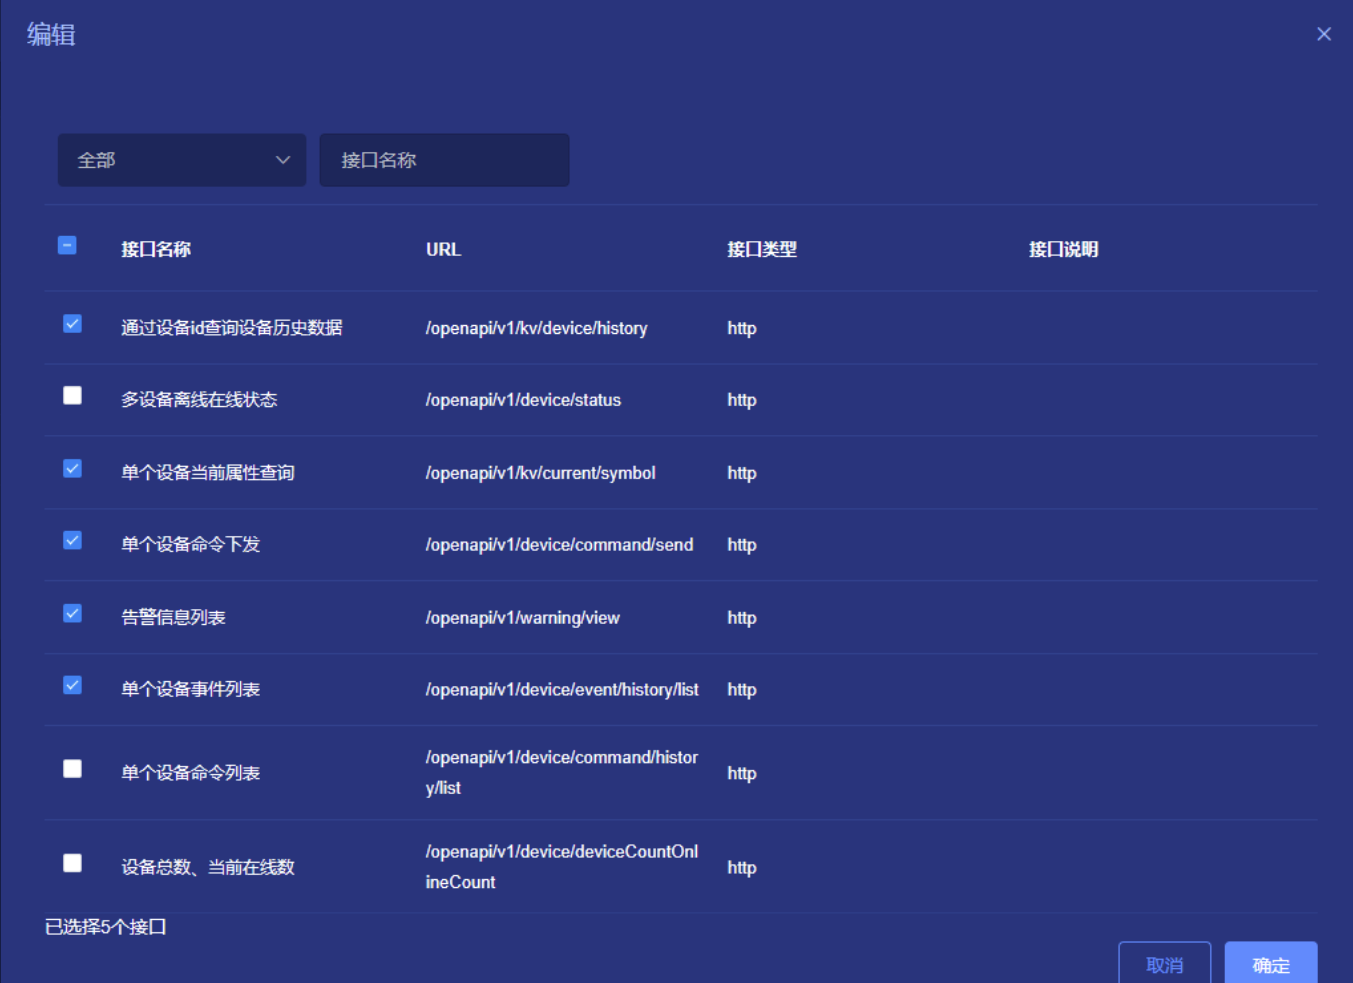Check the 单个设备命令列表 checkbox
This screenshot has width=1353, height=983.
(x=72, y=769)
